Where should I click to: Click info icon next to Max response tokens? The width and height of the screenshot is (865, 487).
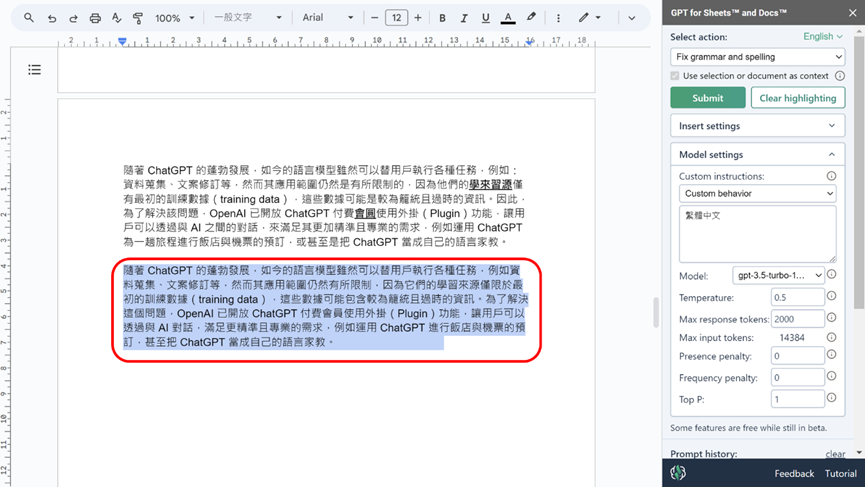point(831,318)
